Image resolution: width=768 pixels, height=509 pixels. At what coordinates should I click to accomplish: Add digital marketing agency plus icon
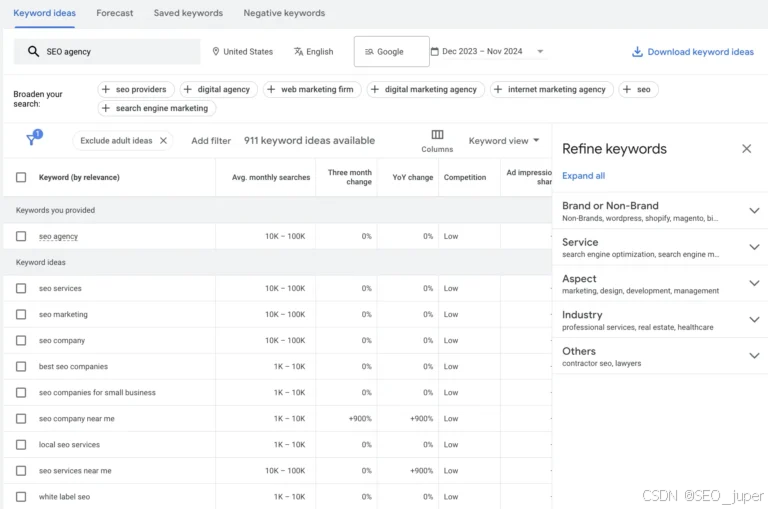(x=375, y=89)
